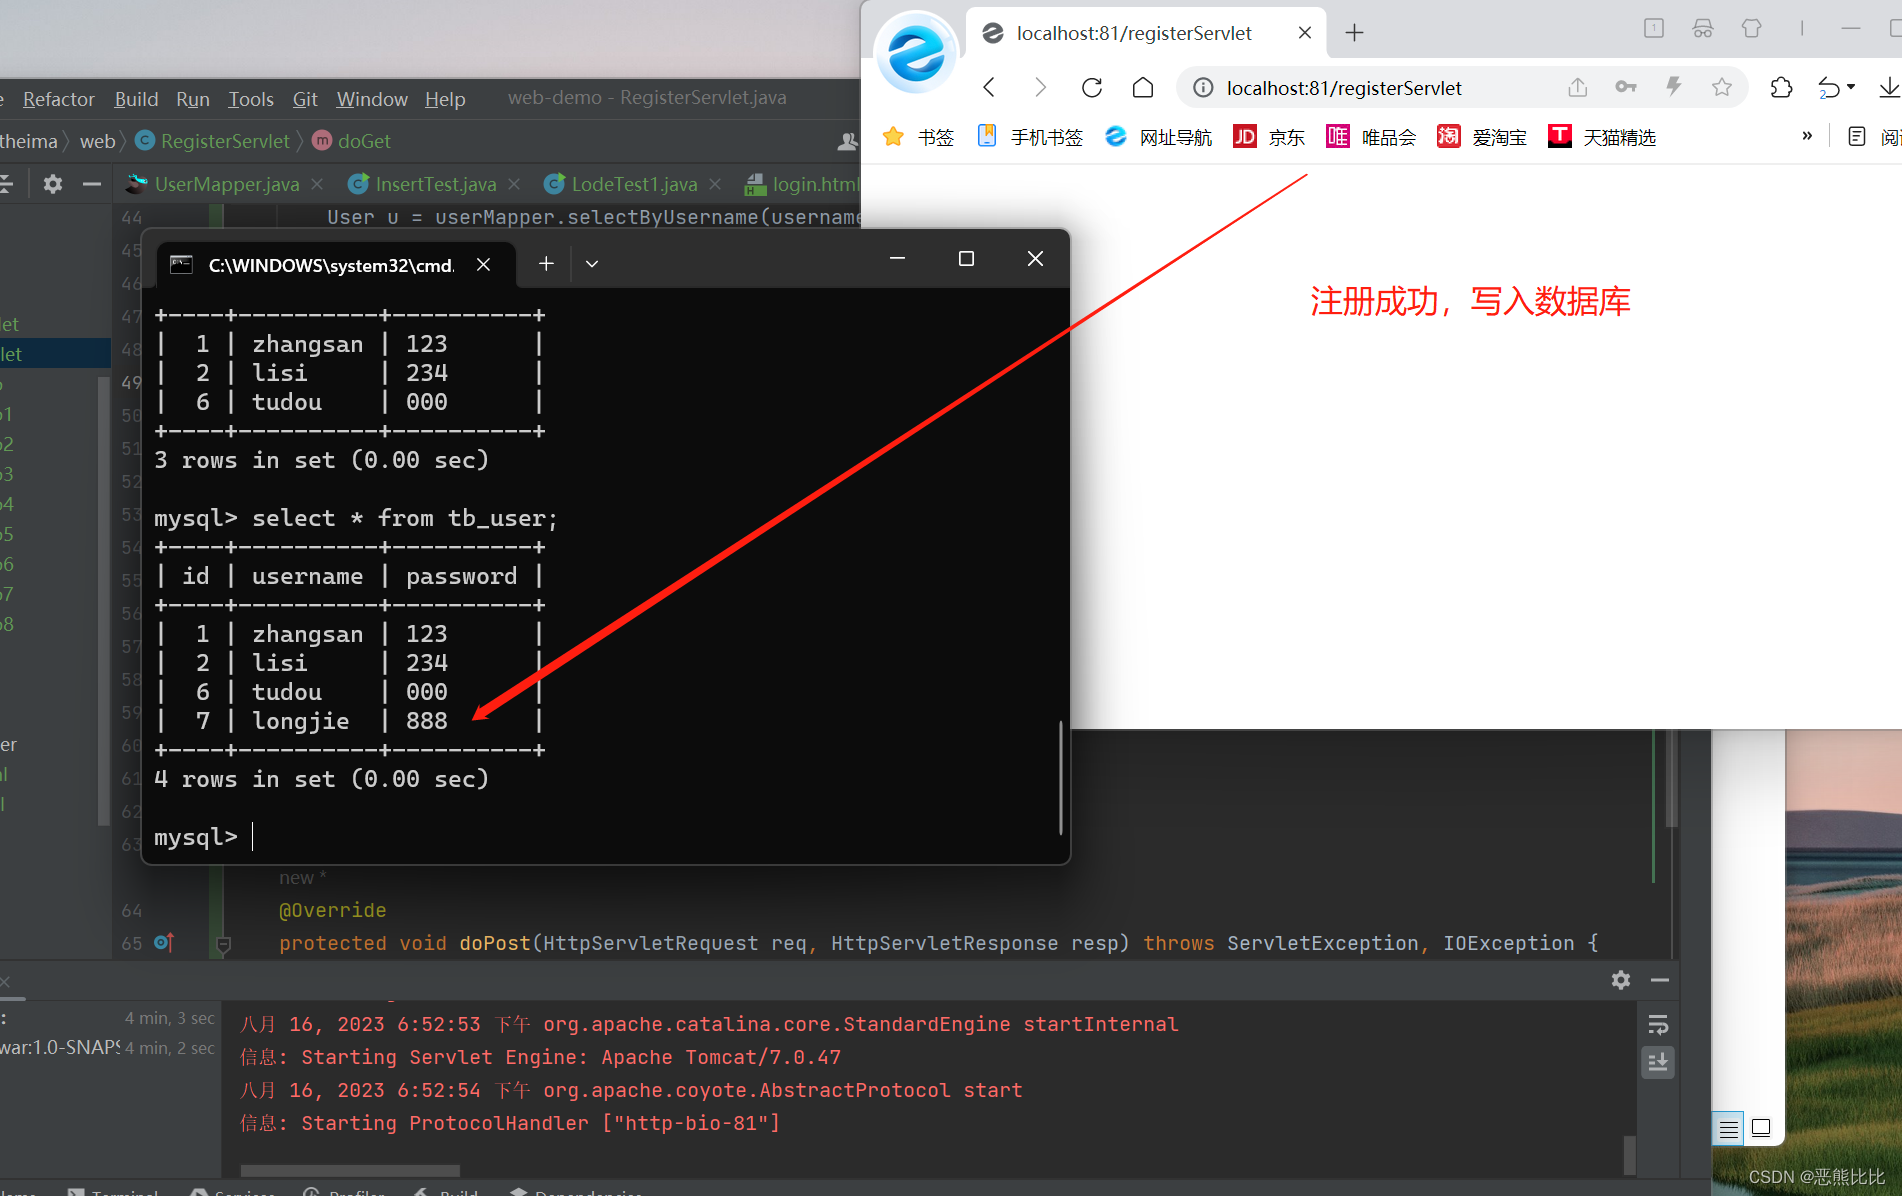Screen dimensions: 1902x1196
Task: Click the browser address bar URL
Action: pos(1344,88)
